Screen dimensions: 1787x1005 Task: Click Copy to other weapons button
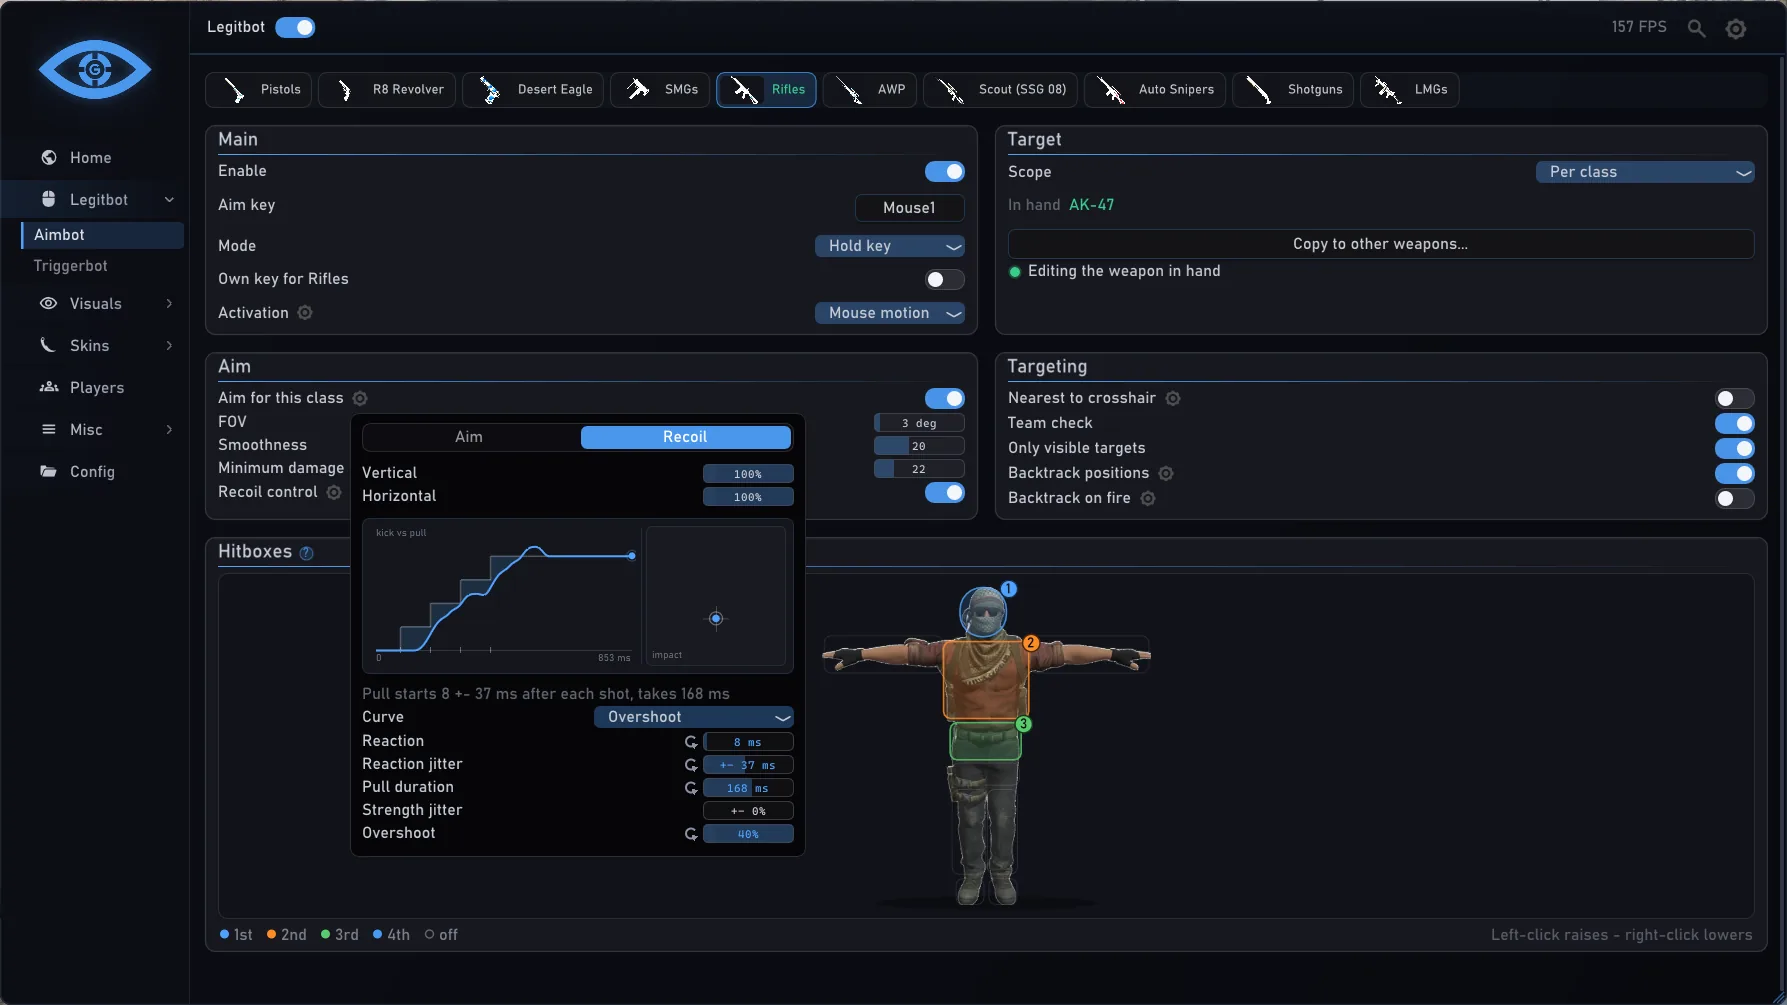[1381, 244]
